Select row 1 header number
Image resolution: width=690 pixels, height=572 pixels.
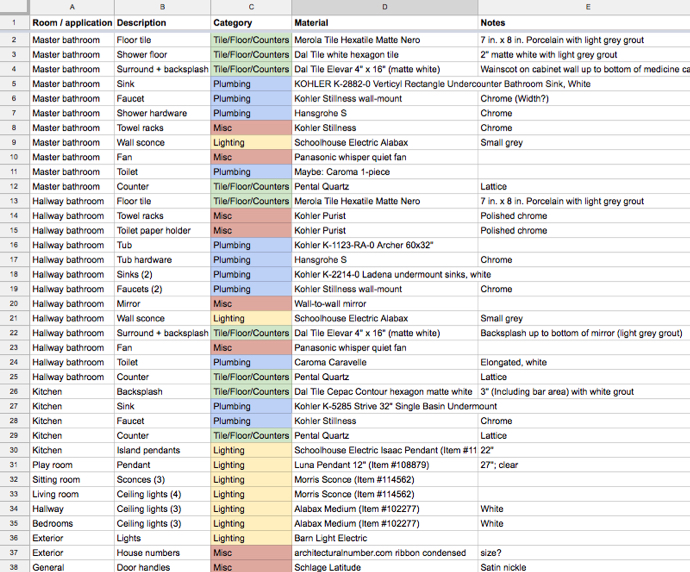[14, 22]
